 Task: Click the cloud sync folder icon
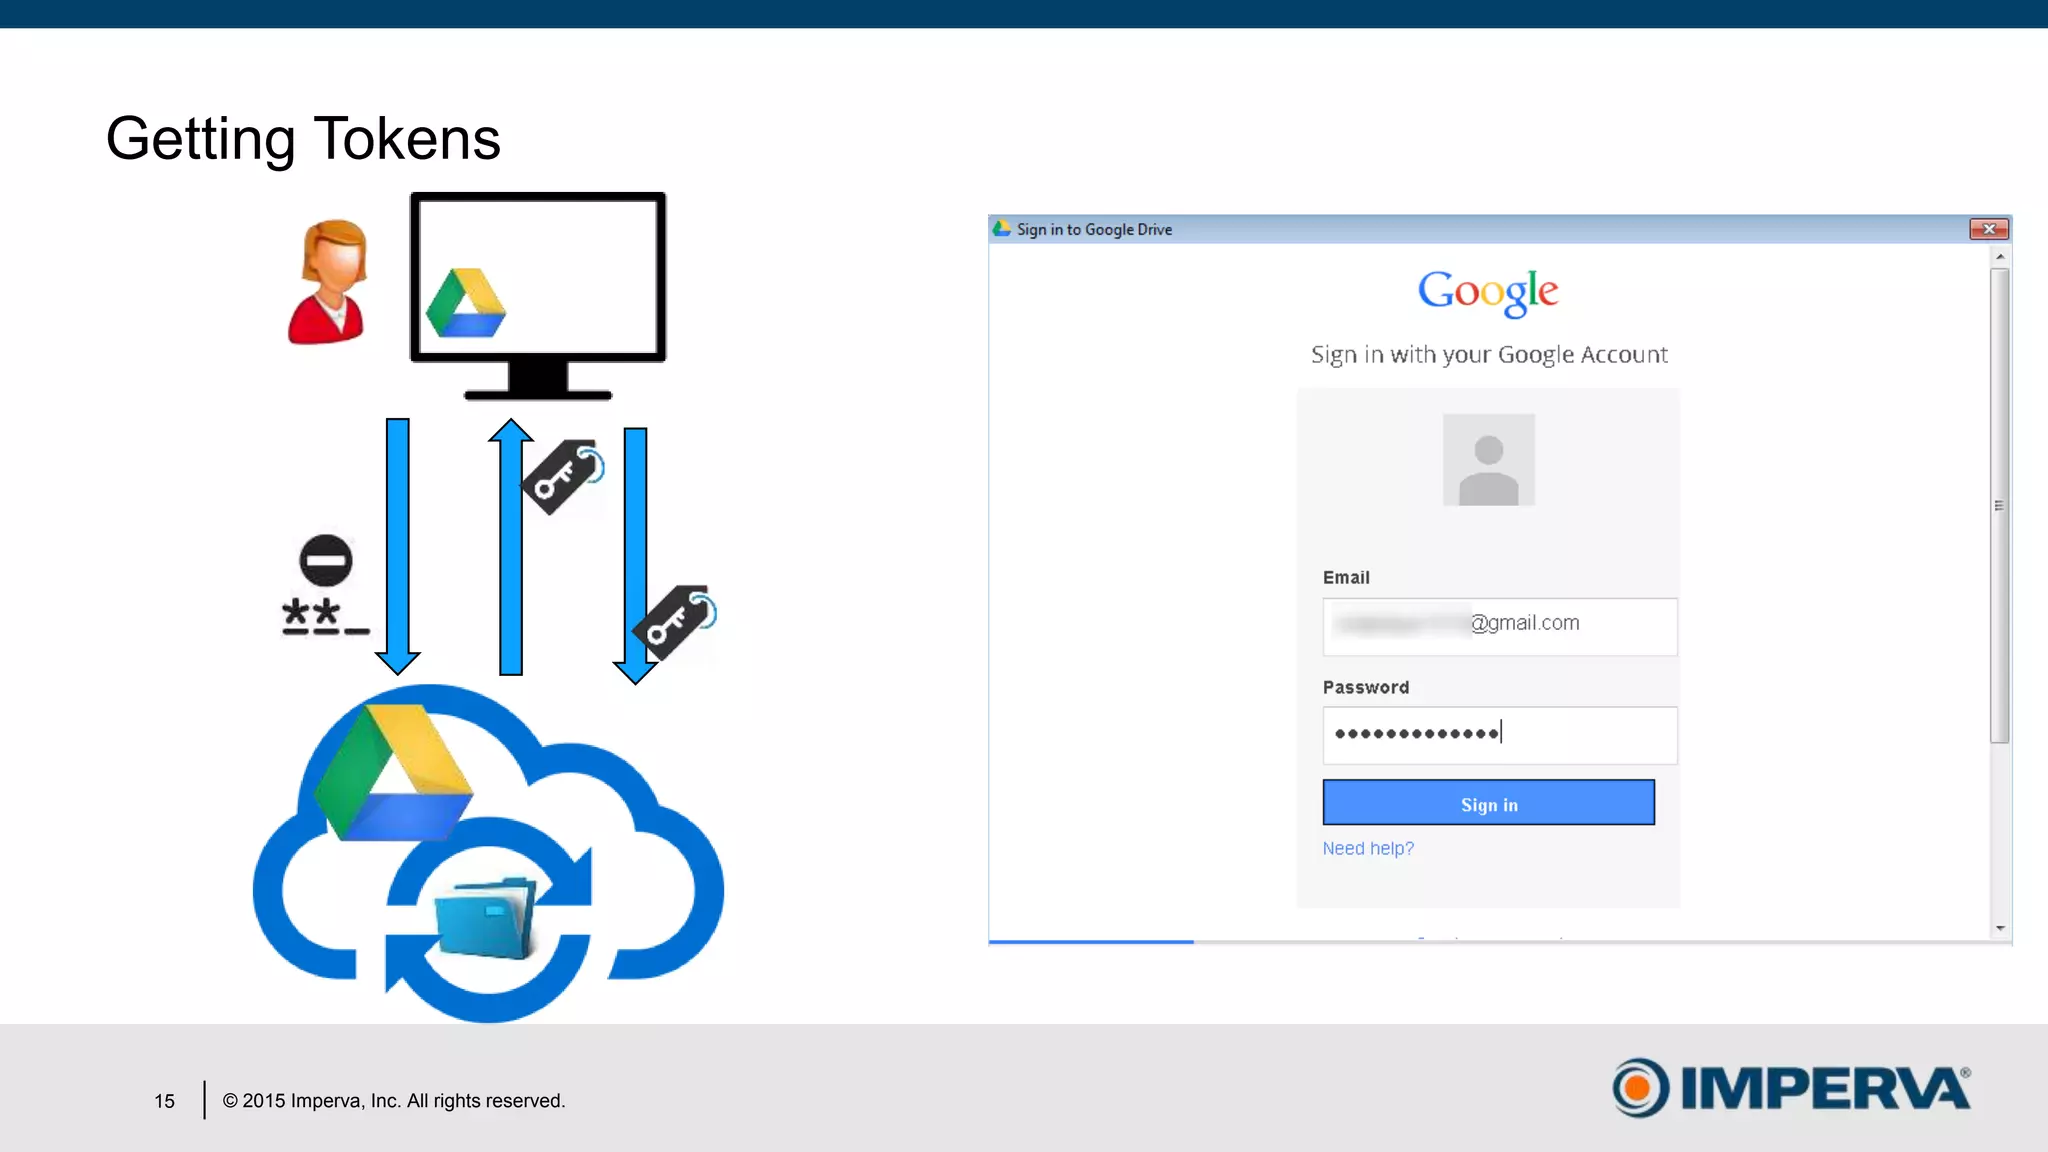click(488, 918)
